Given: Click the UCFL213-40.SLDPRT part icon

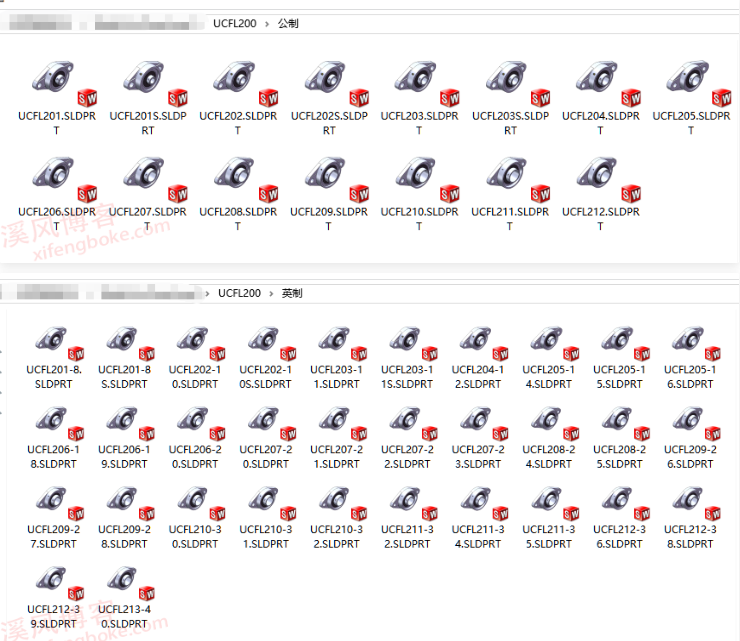Looking at the screenshot, I should 130,583.
